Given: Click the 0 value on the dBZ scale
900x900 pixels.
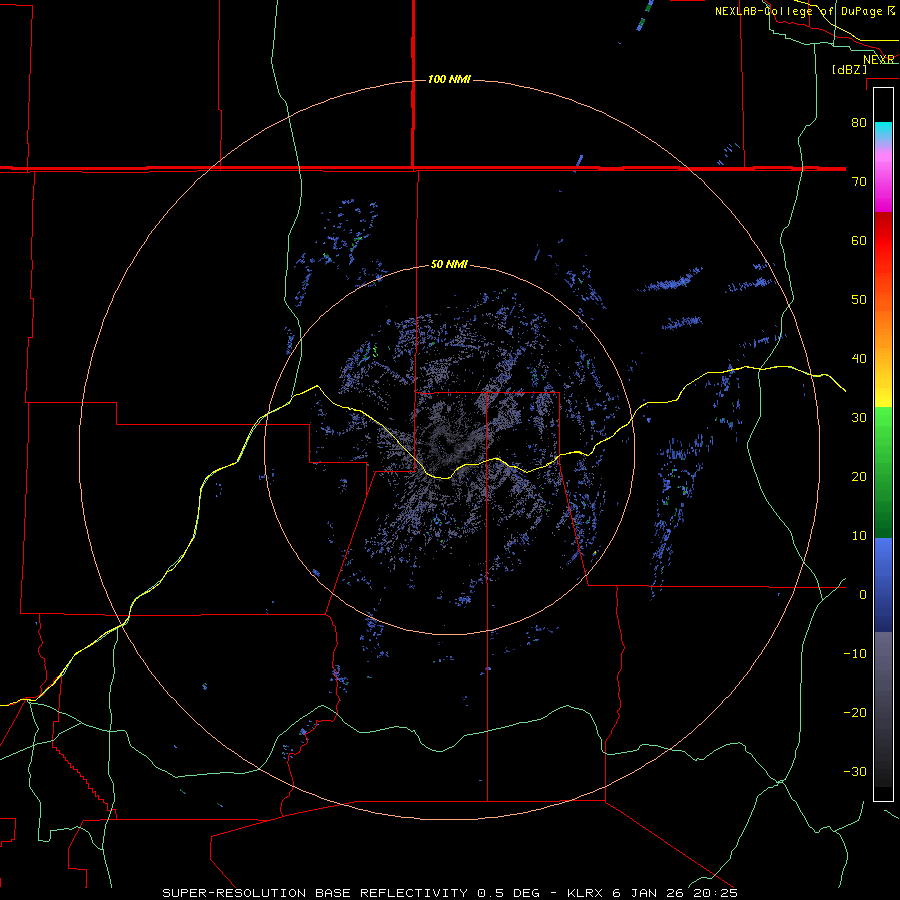Looking at the screenshot, I should point(863,595).
